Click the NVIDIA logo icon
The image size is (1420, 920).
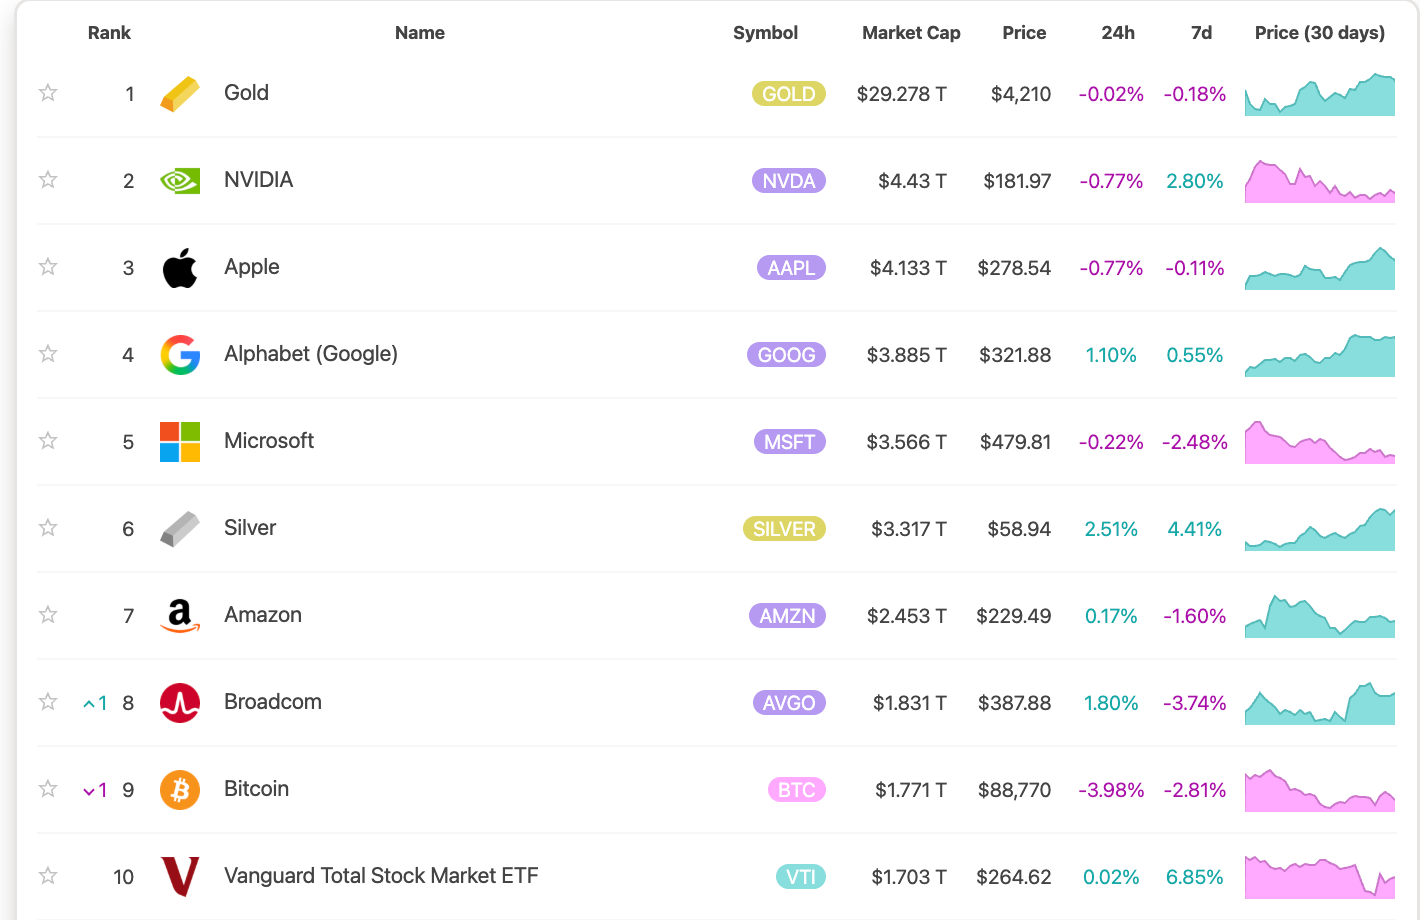pos(180,181)
